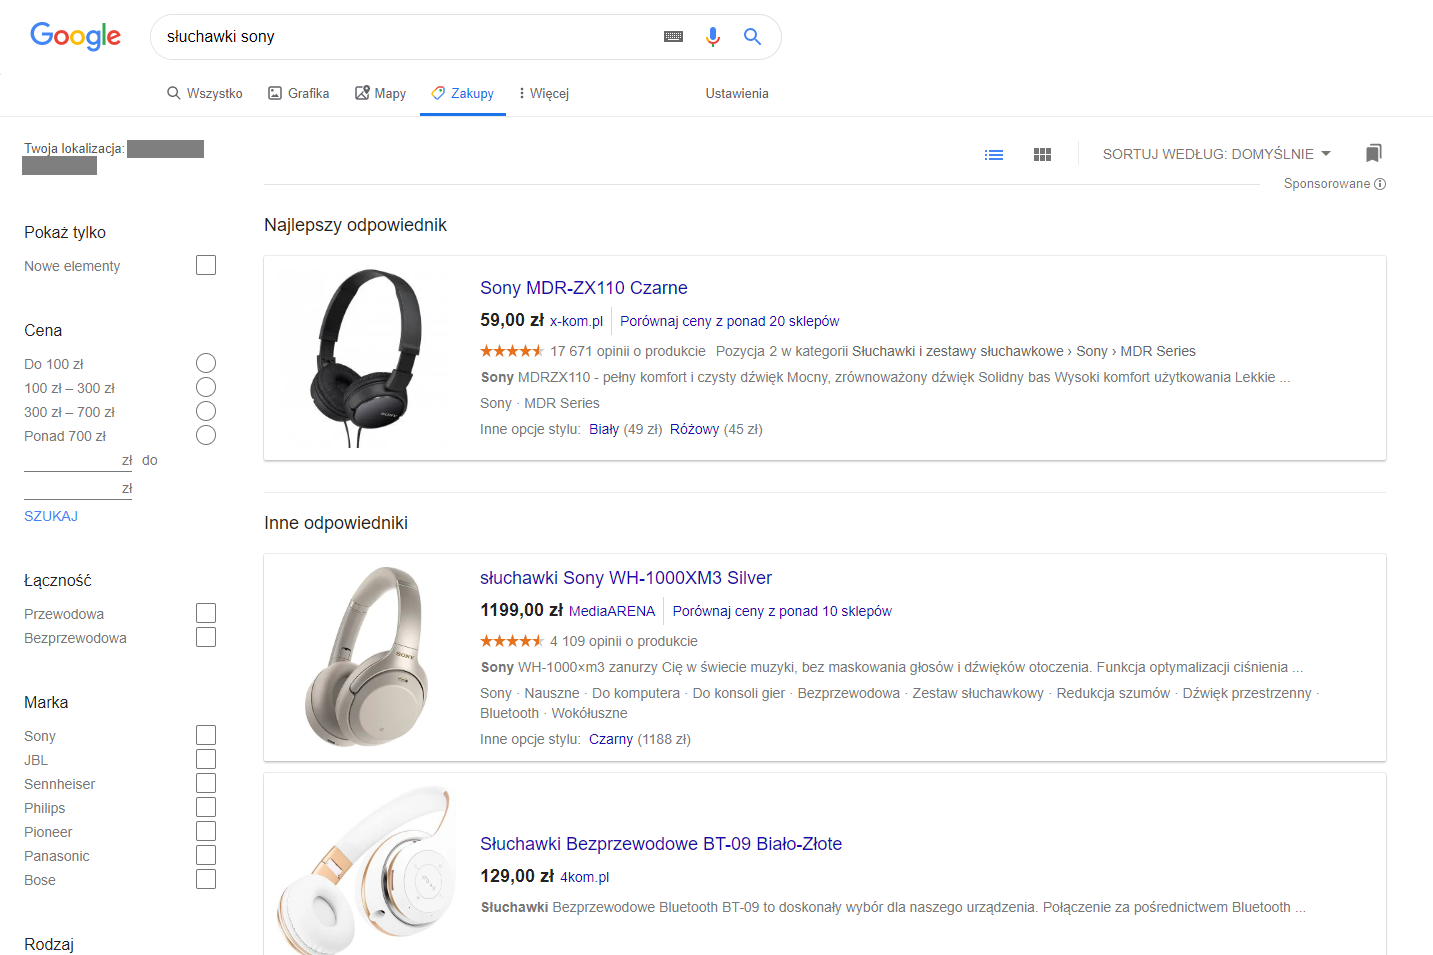Click the Sony WH-1000XM3 Silver headphones image
Screen dimensions: 1433x955
pyautogui.click(x=367, y=656)
